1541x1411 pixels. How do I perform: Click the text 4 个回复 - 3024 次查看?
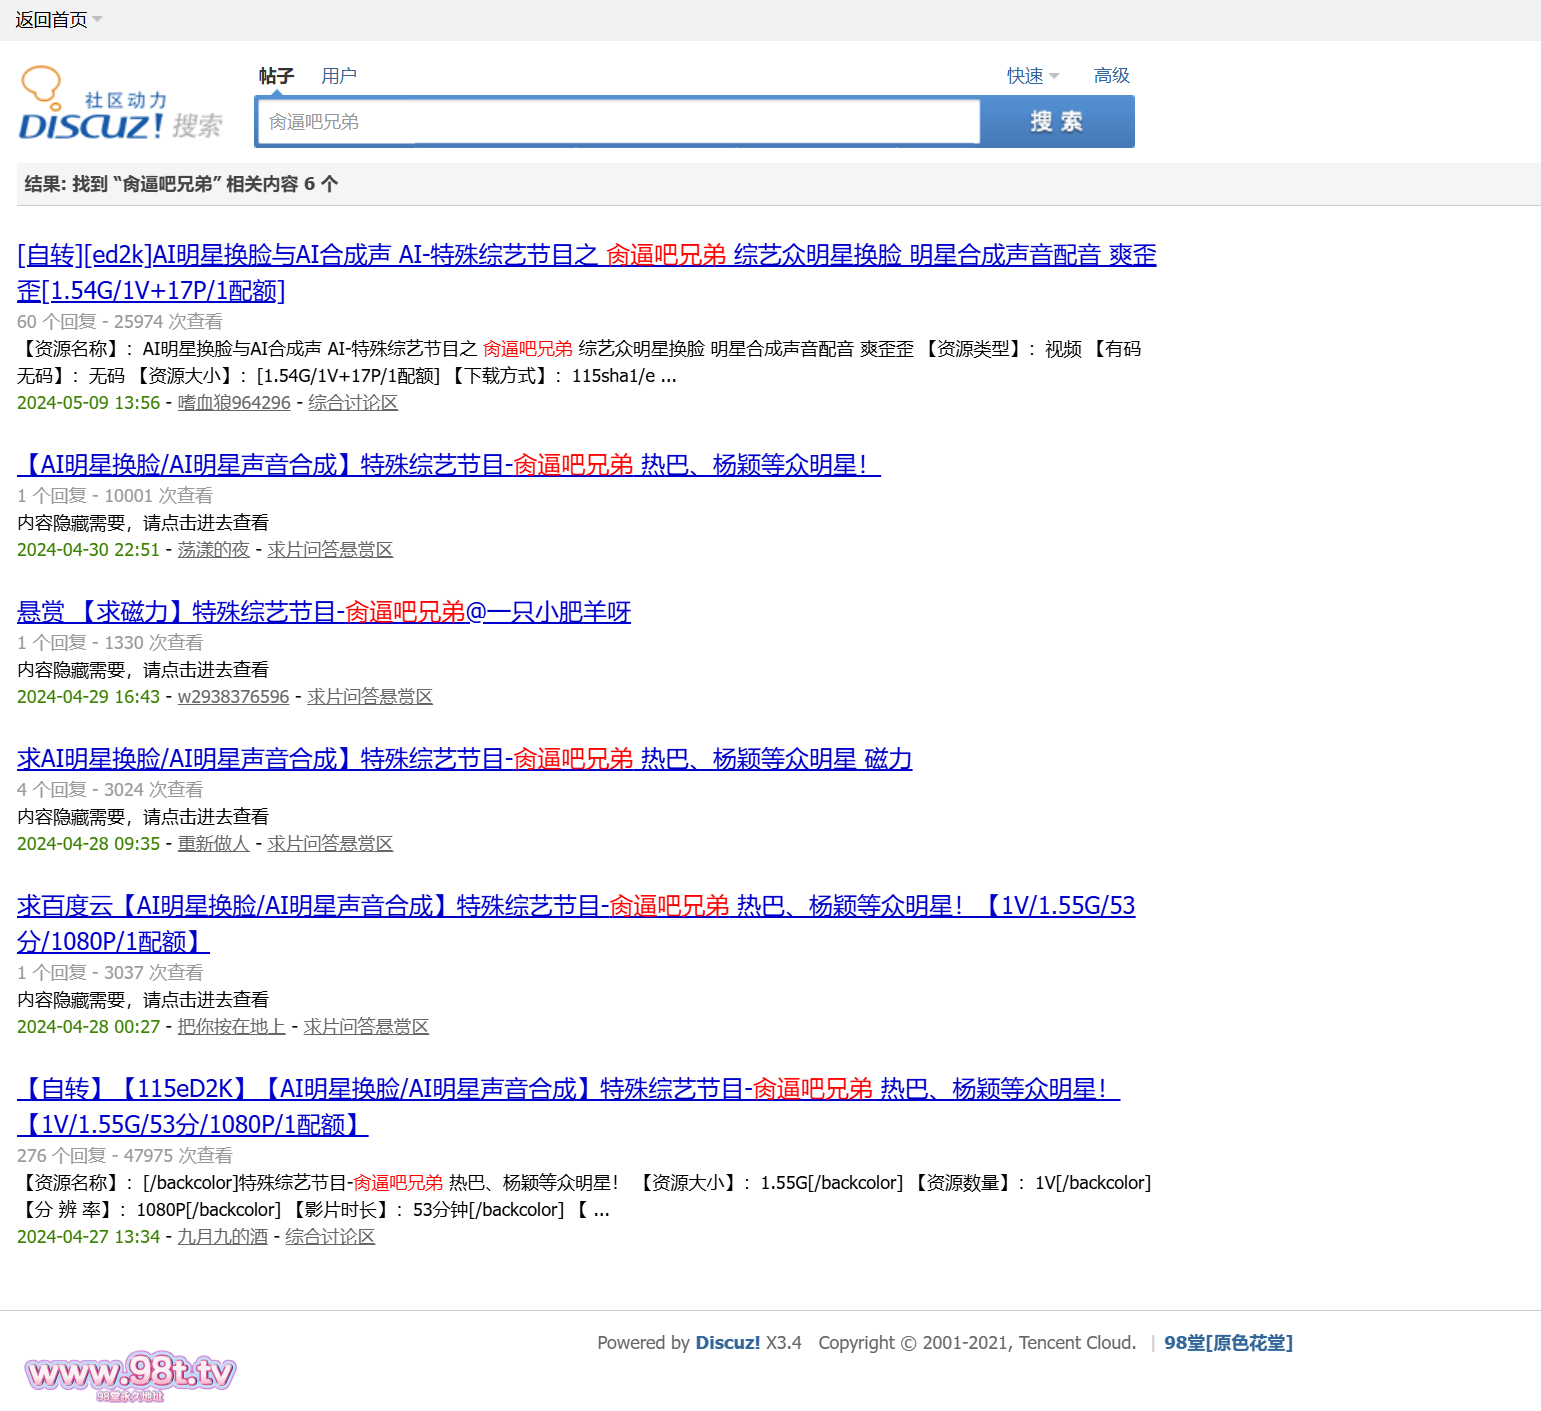pyautogui.click(x=110, y=790)
